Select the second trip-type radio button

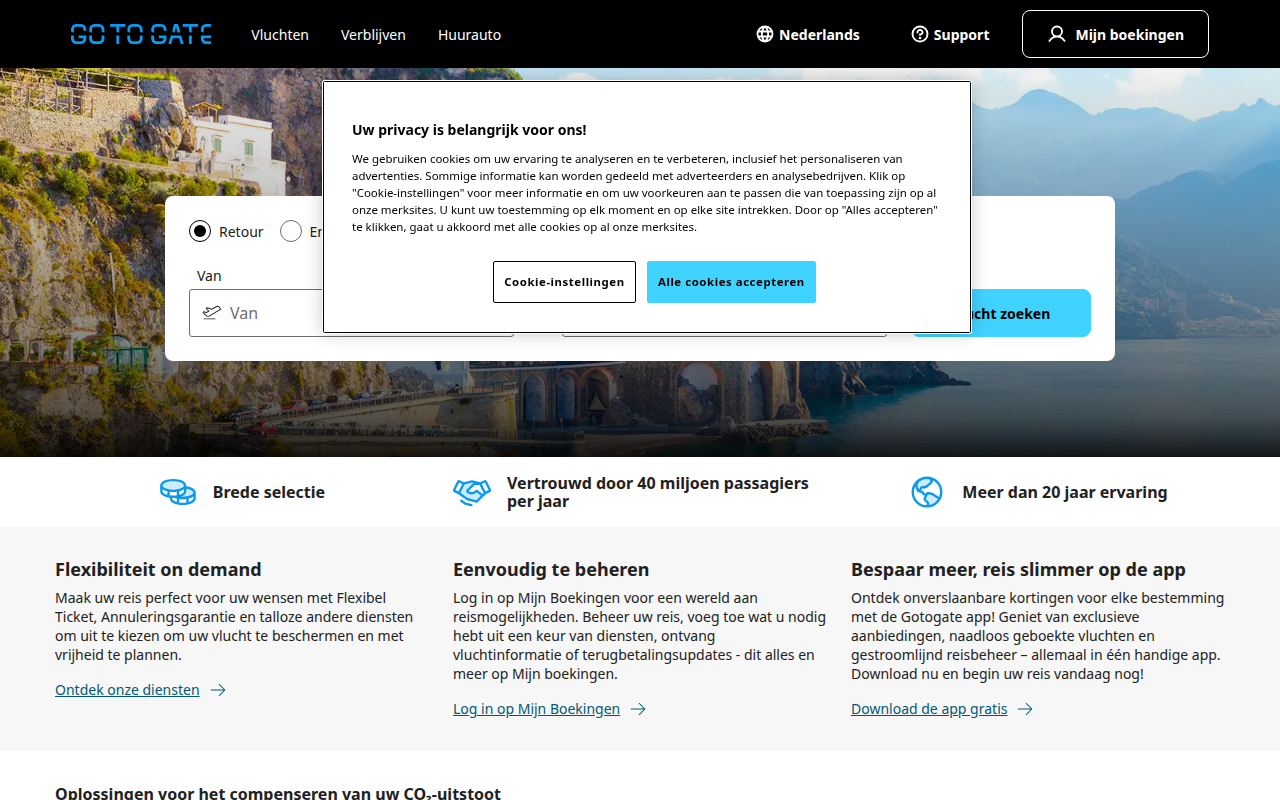point(291,231)
